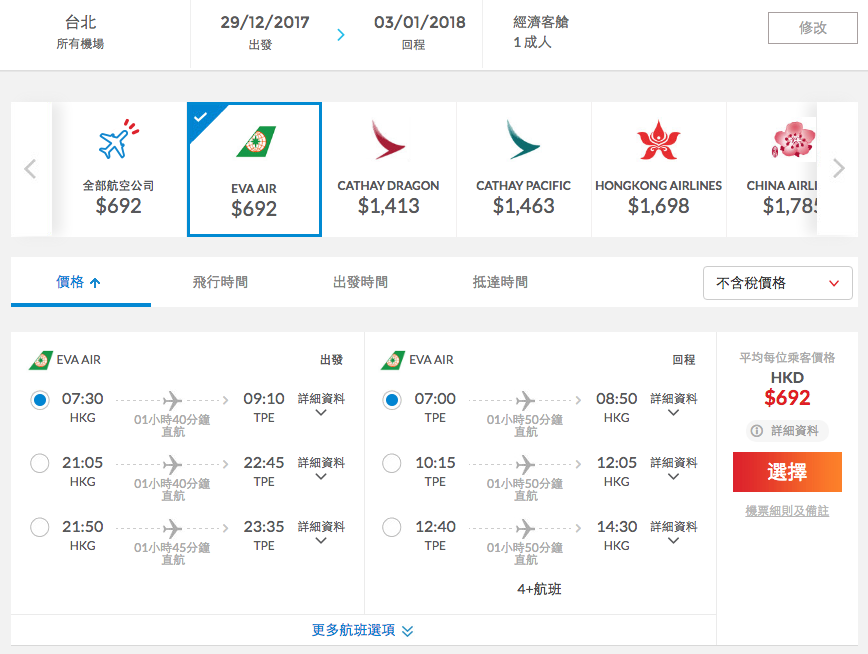Open the 機票細則及備註 link
This screenshot has width=868, height=654.
tap(787, 511)
